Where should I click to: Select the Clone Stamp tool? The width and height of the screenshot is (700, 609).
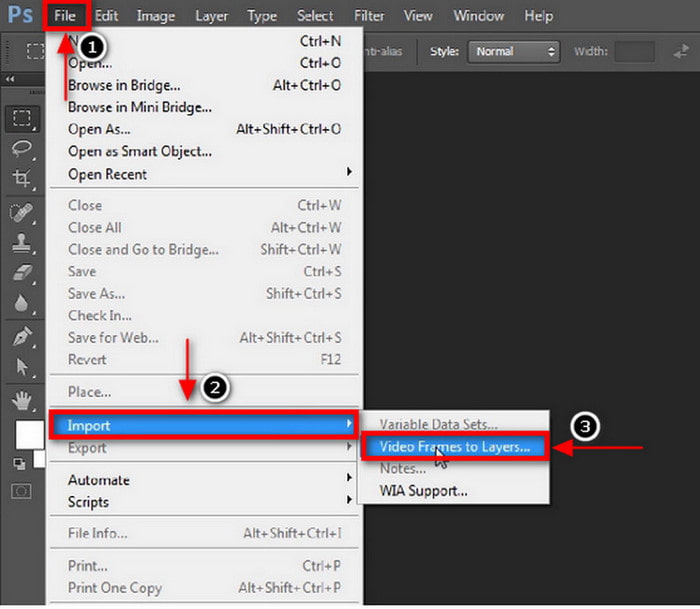pos(22,242)
